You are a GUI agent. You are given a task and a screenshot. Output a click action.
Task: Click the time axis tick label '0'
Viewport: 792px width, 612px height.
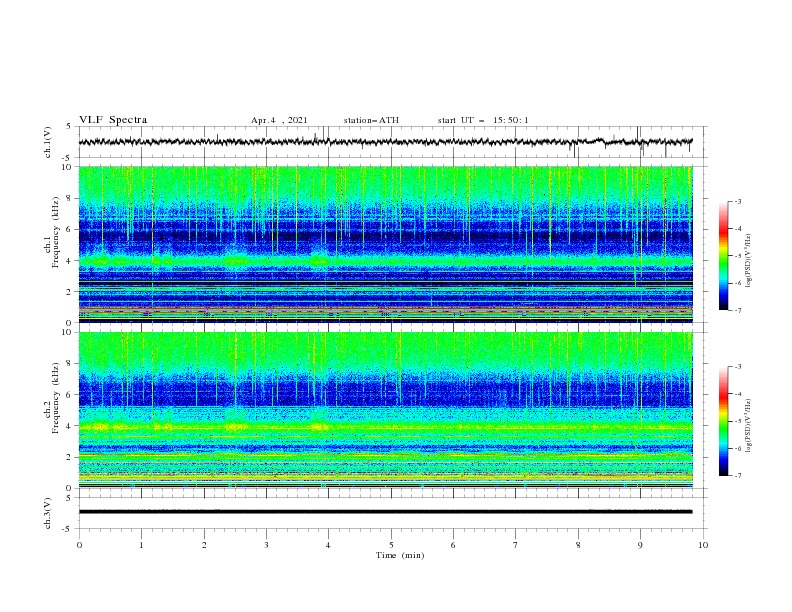(x=79, y=545)
